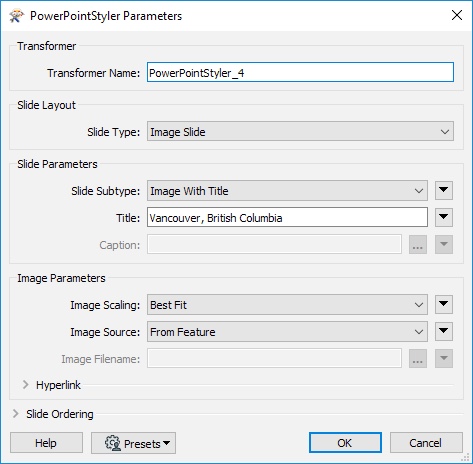Click into the Transformer Name field

[x=300, y=72]
